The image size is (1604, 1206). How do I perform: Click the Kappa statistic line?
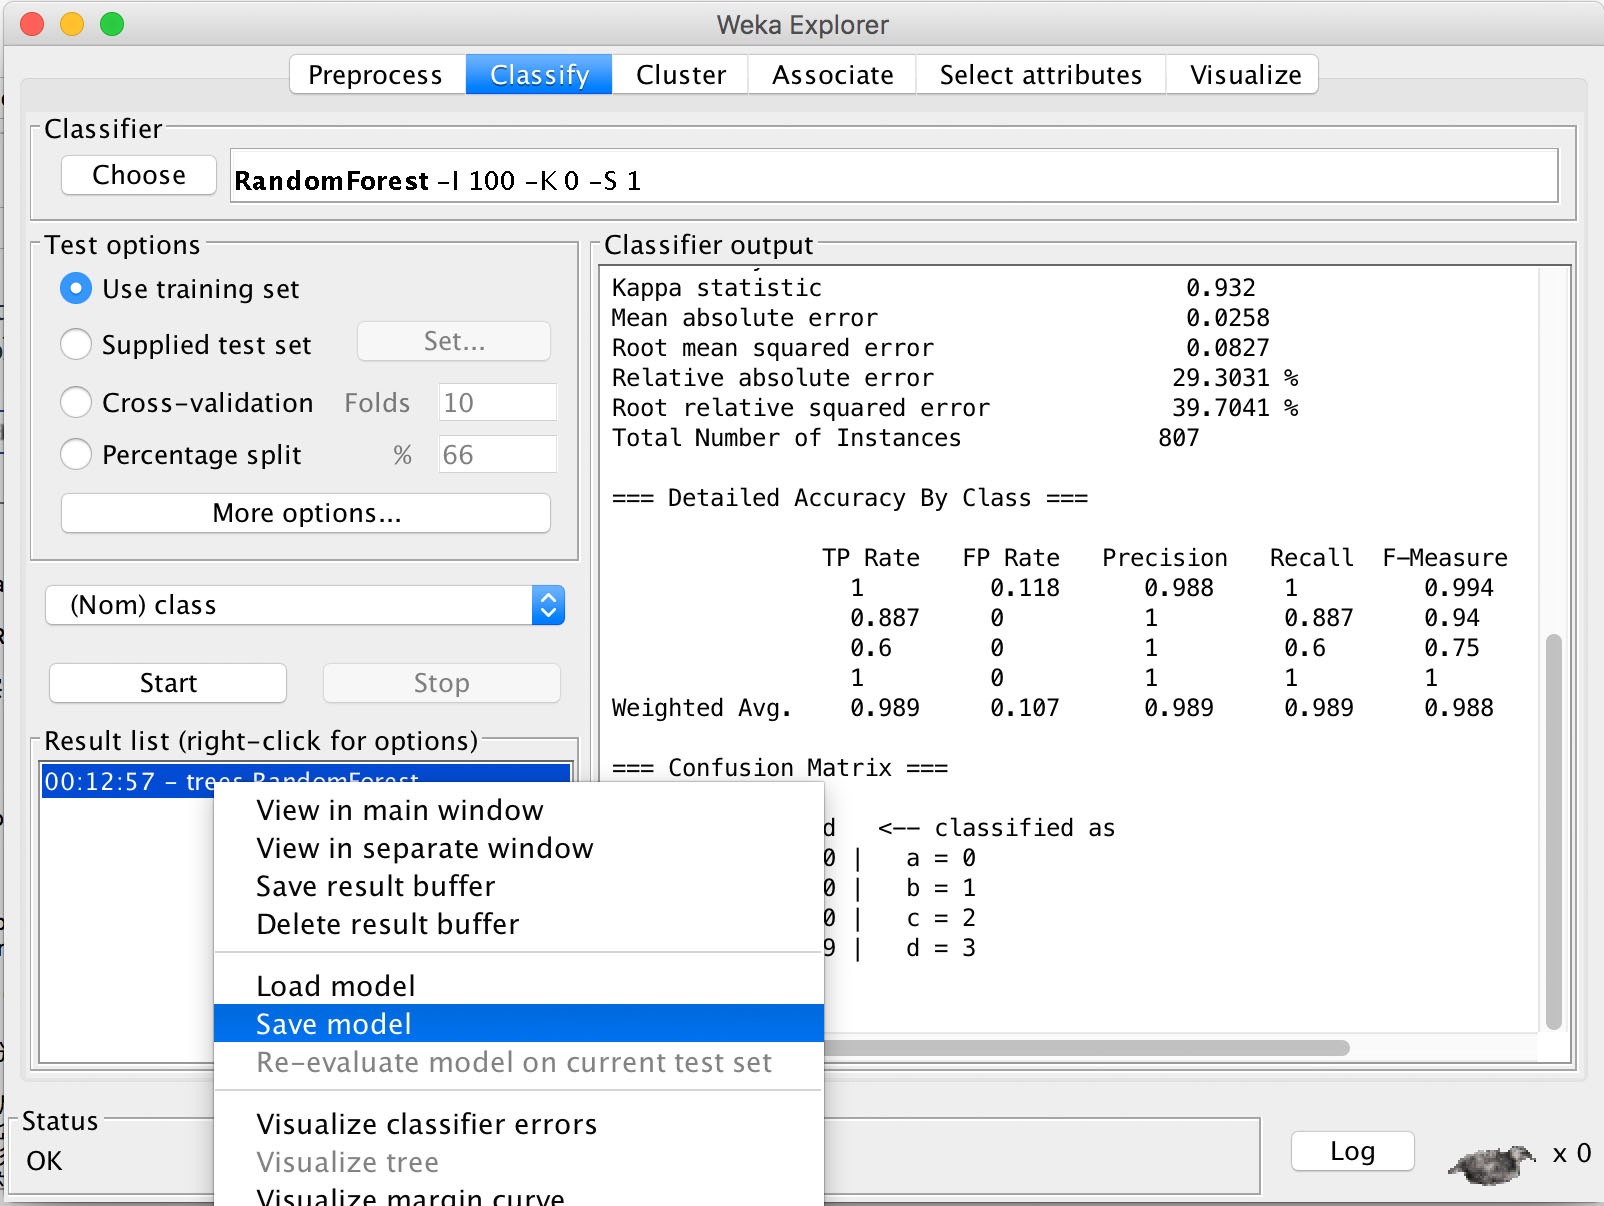(933, 288)
